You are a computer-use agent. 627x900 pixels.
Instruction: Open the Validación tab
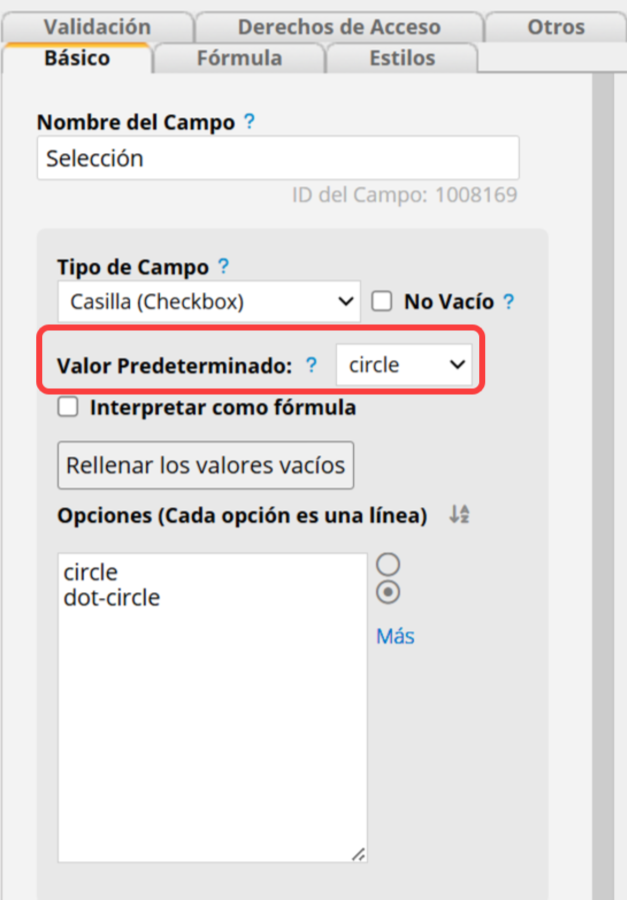point(98,27)
